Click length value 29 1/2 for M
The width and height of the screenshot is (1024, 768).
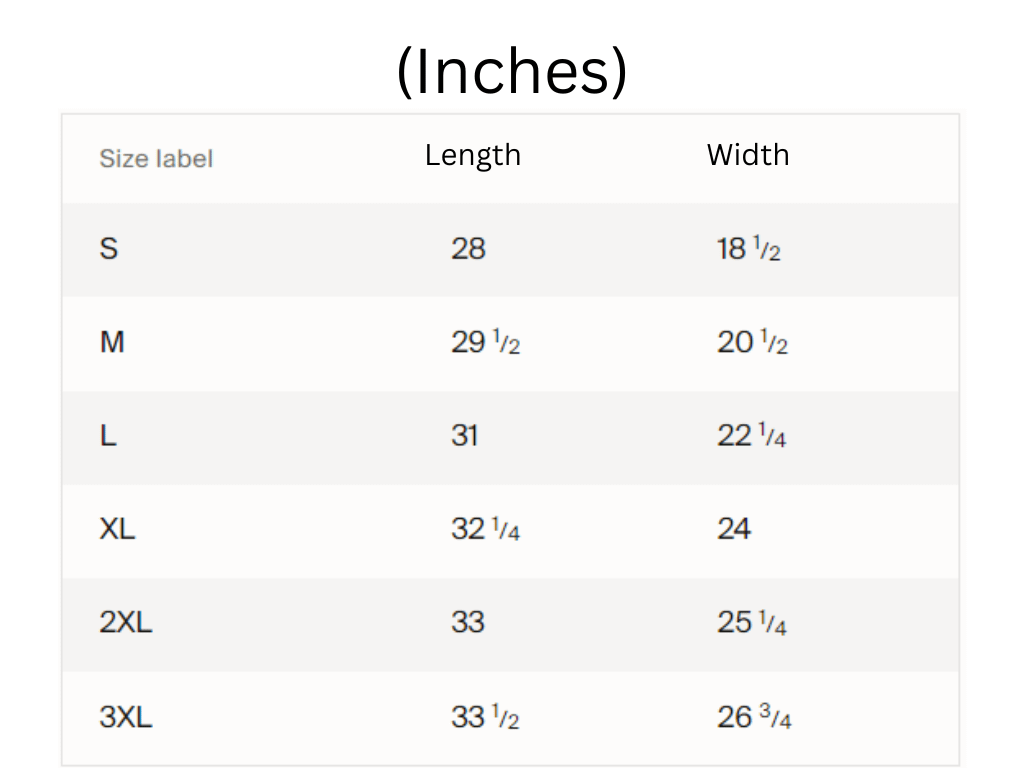coord(485,342)
